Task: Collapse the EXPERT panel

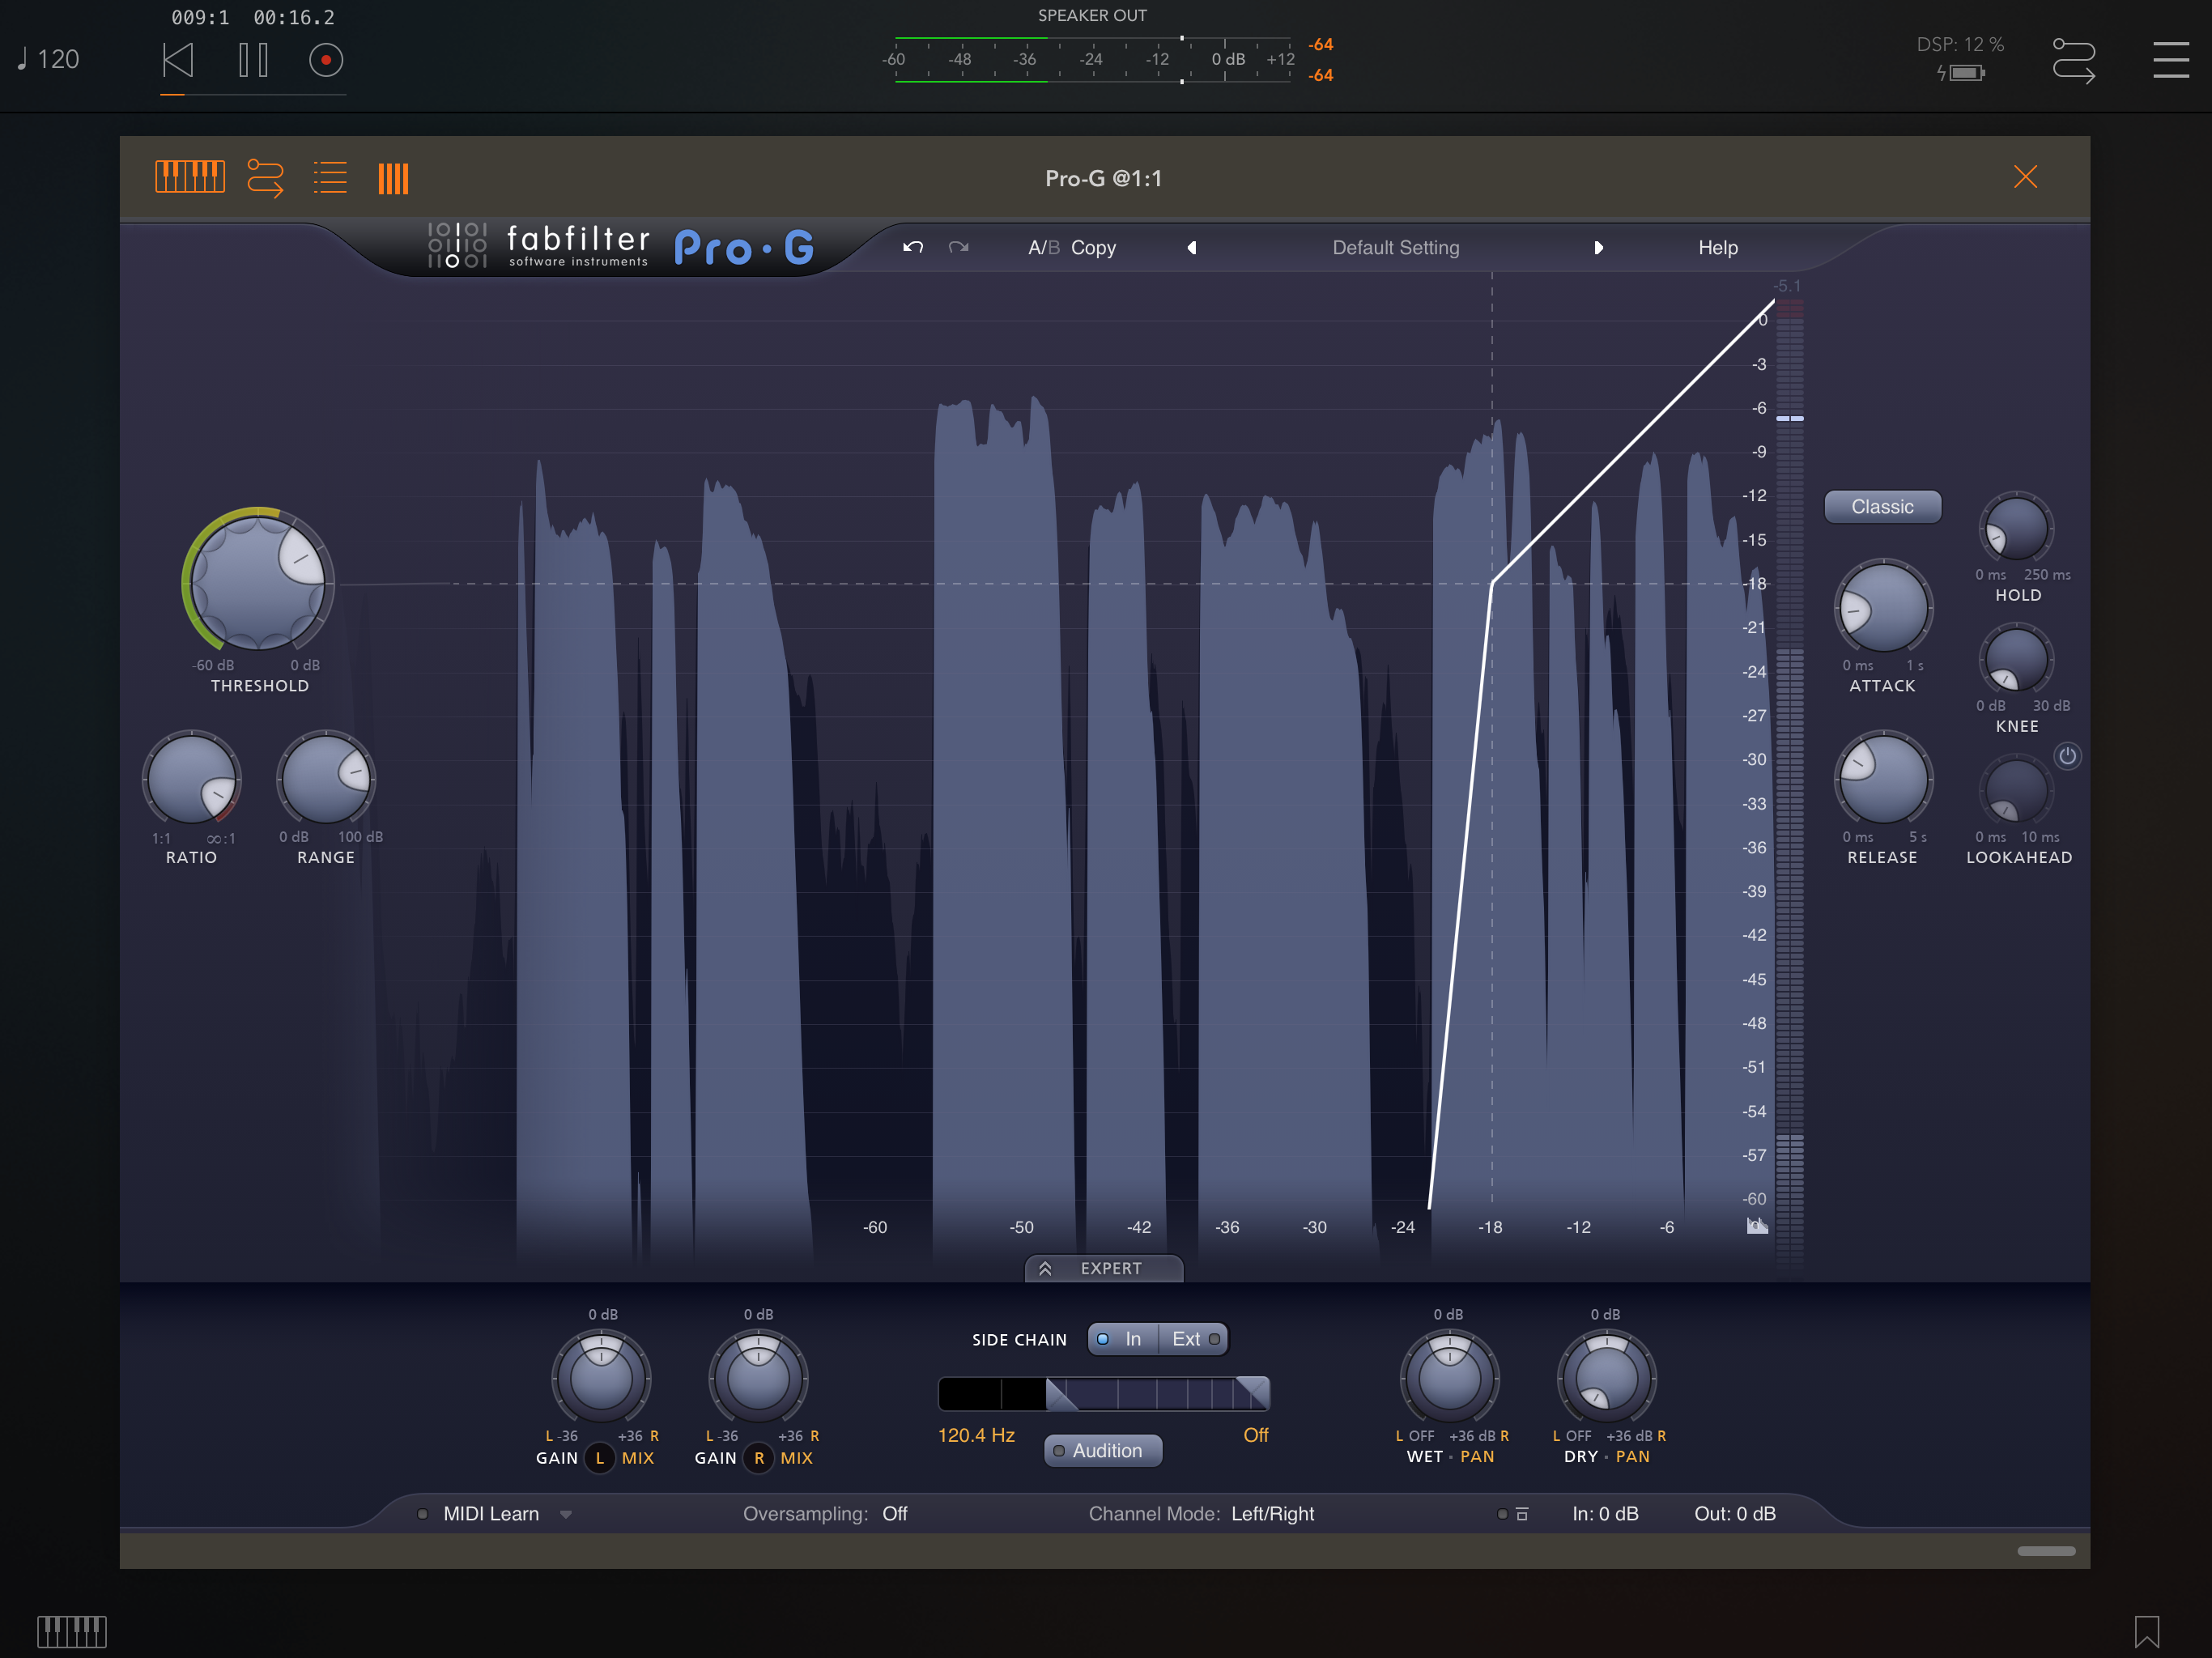Action: pos(1103,1268)
